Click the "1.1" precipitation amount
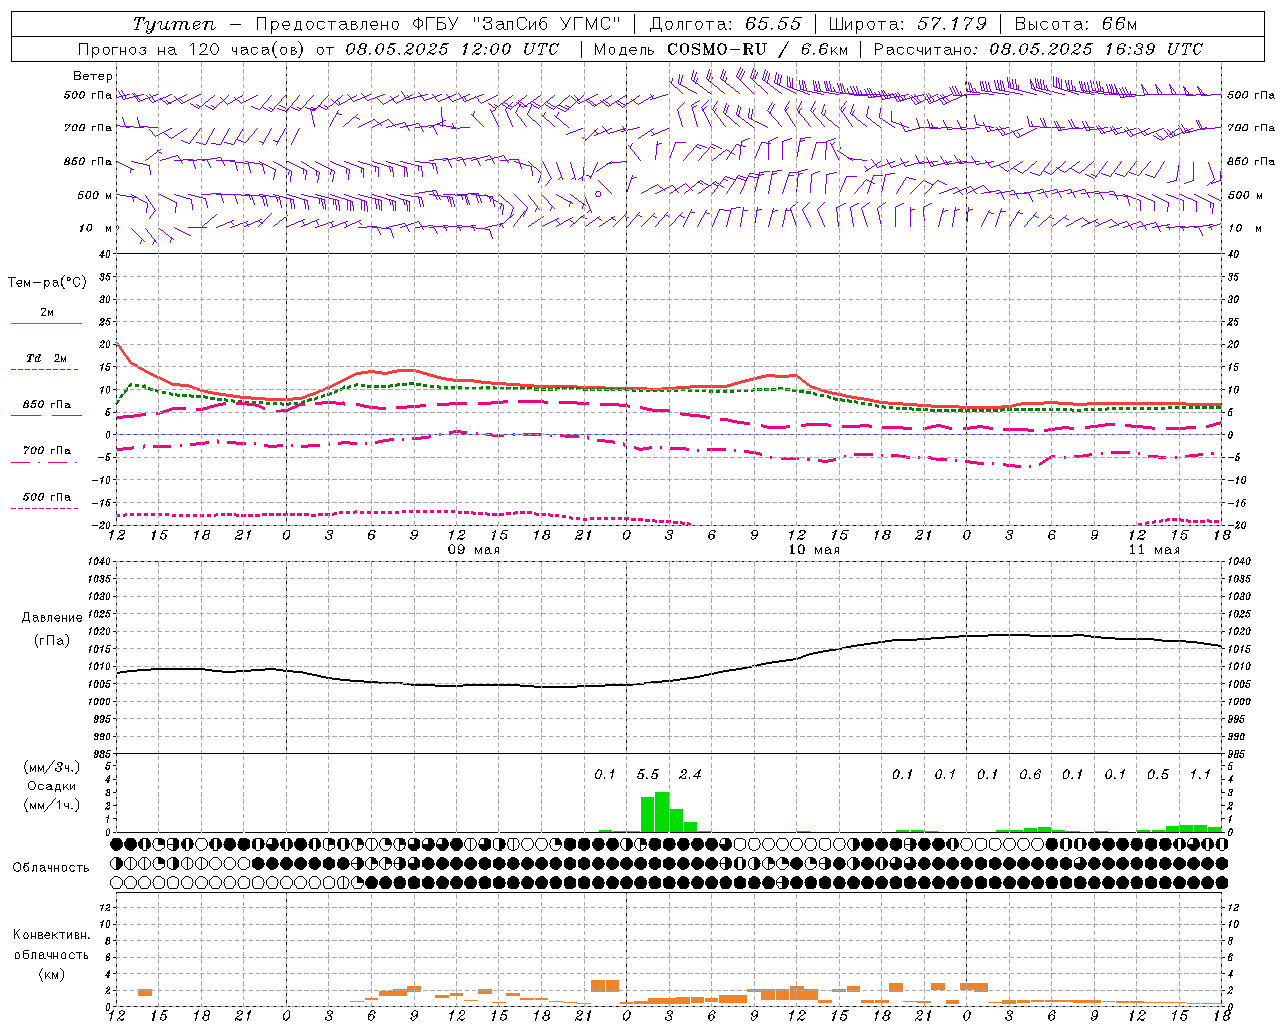This screenshot has width=1280, height=1024. tap(1200, 774)
